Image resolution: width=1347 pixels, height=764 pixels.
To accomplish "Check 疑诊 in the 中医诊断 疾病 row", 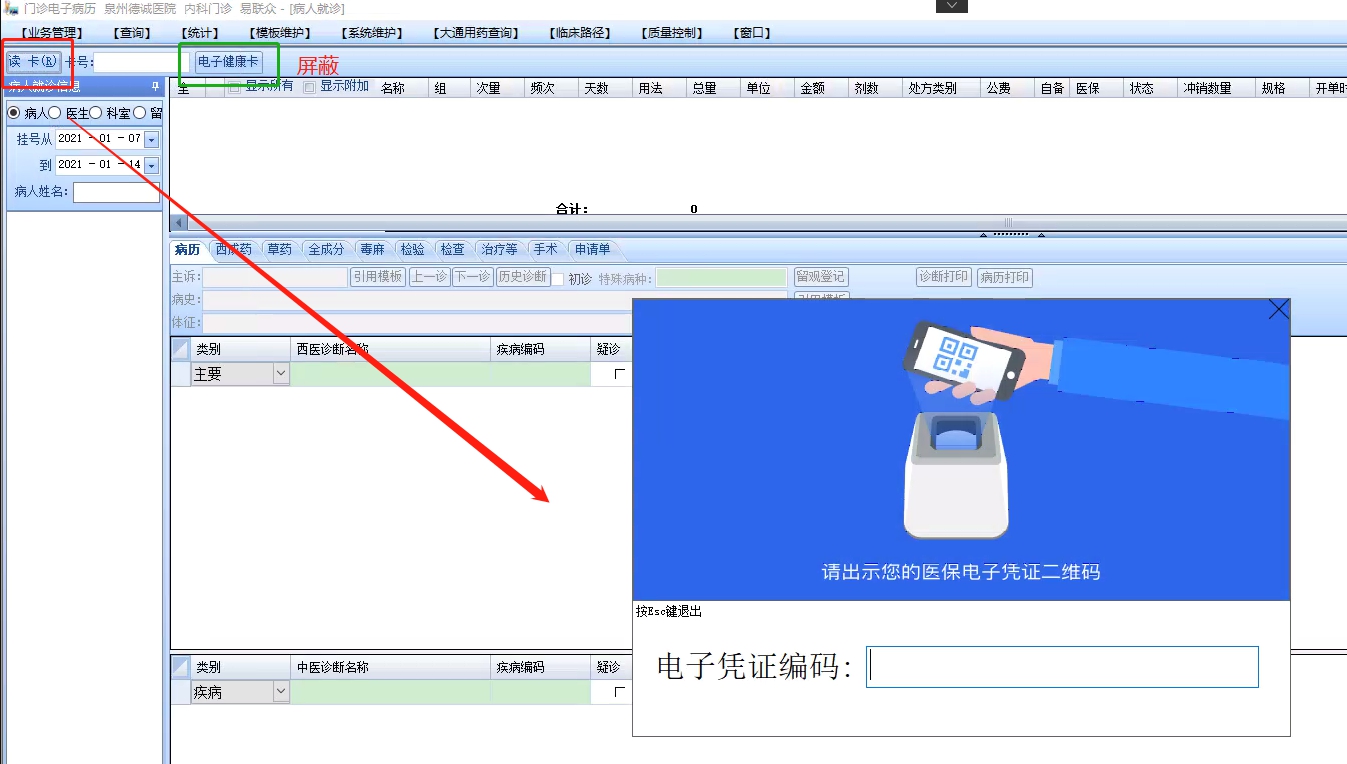I will pos(620,692).
